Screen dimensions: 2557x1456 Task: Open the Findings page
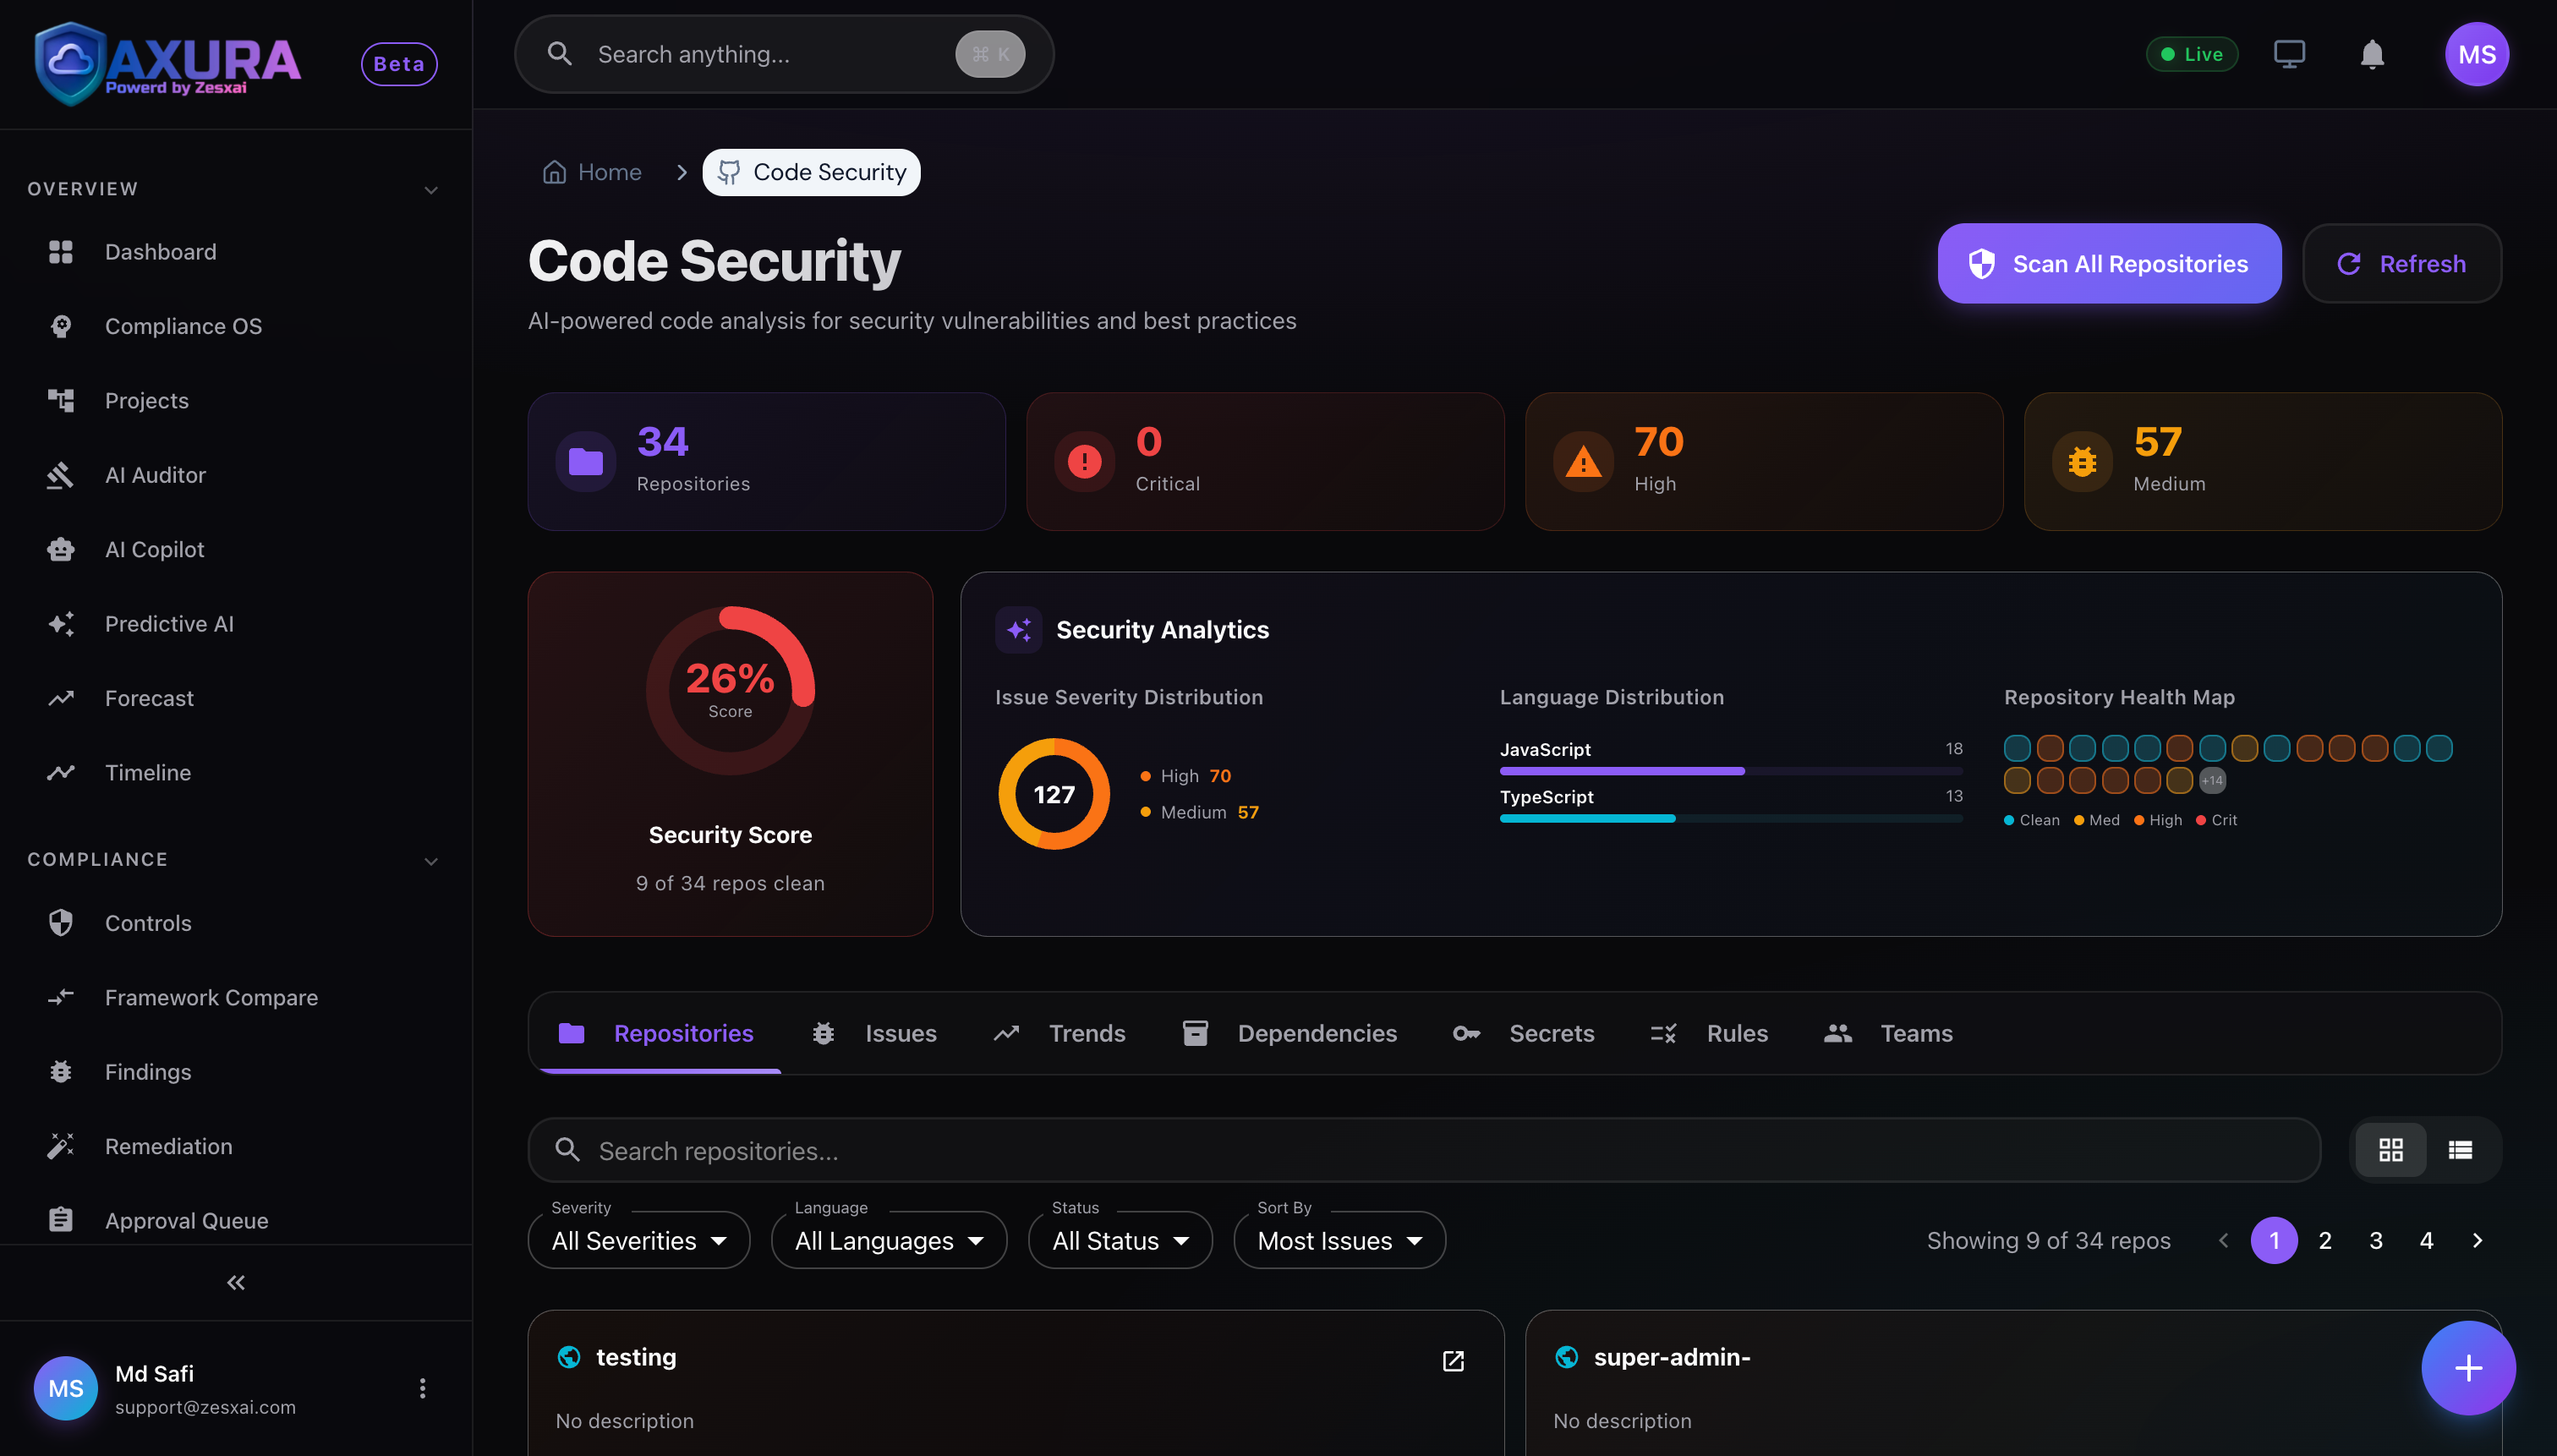147,1071
